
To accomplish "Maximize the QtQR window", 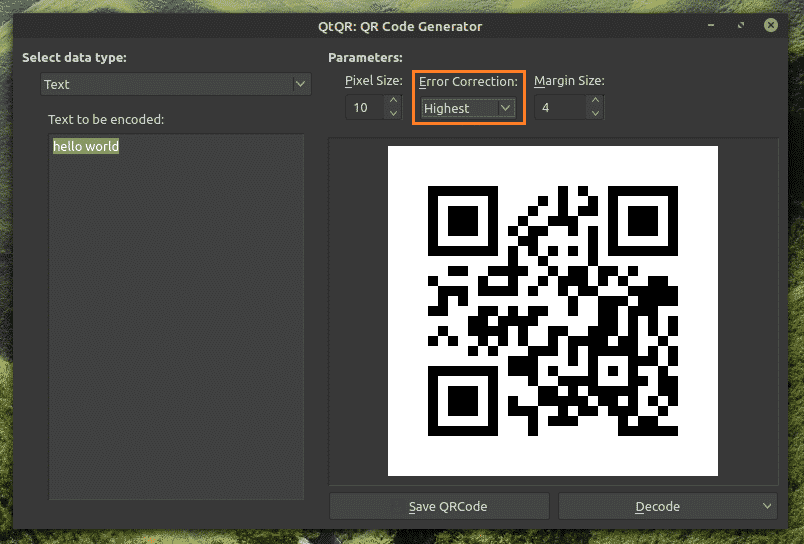I will (x=741, y=25).
